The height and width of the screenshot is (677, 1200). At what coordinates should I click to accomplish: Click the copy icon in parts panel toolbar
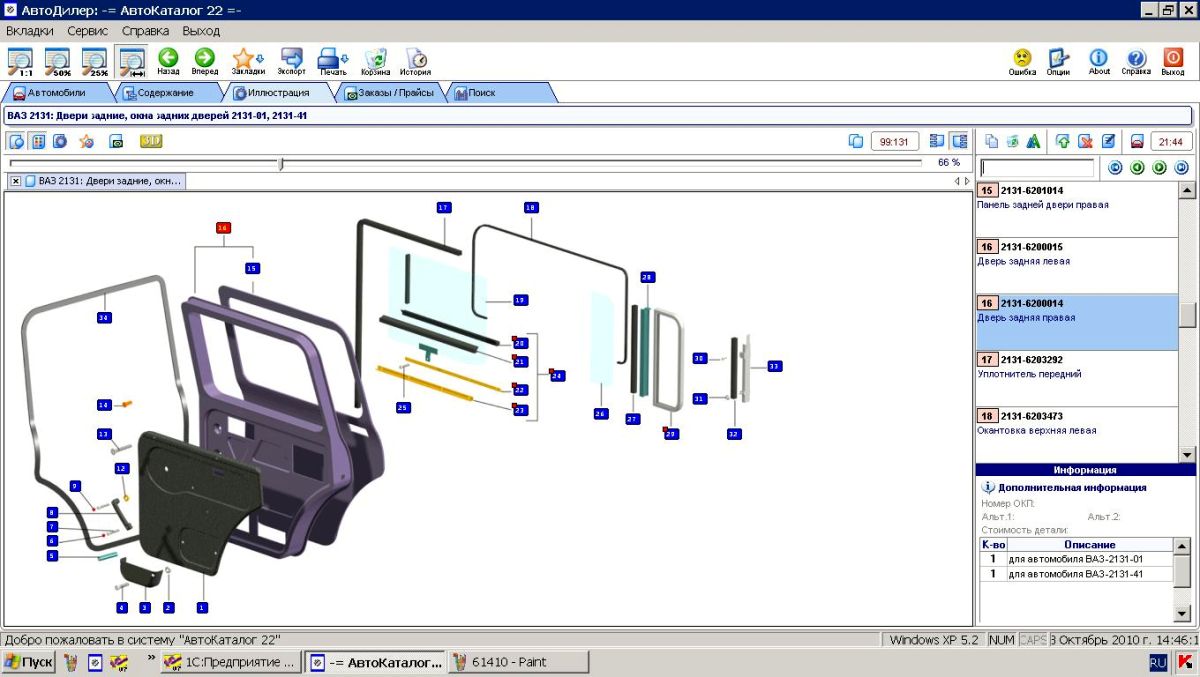coord(992,141)
